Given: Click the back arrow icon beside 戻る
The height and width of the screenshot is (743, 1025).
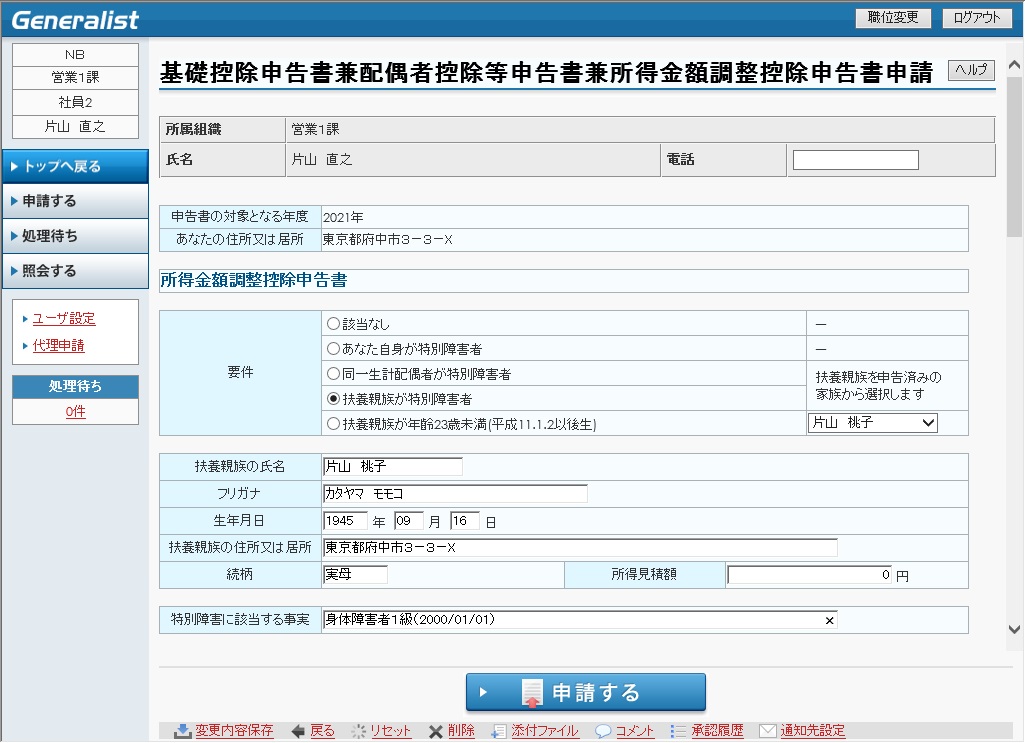Looking at the screenshot, I should point(297,731).
